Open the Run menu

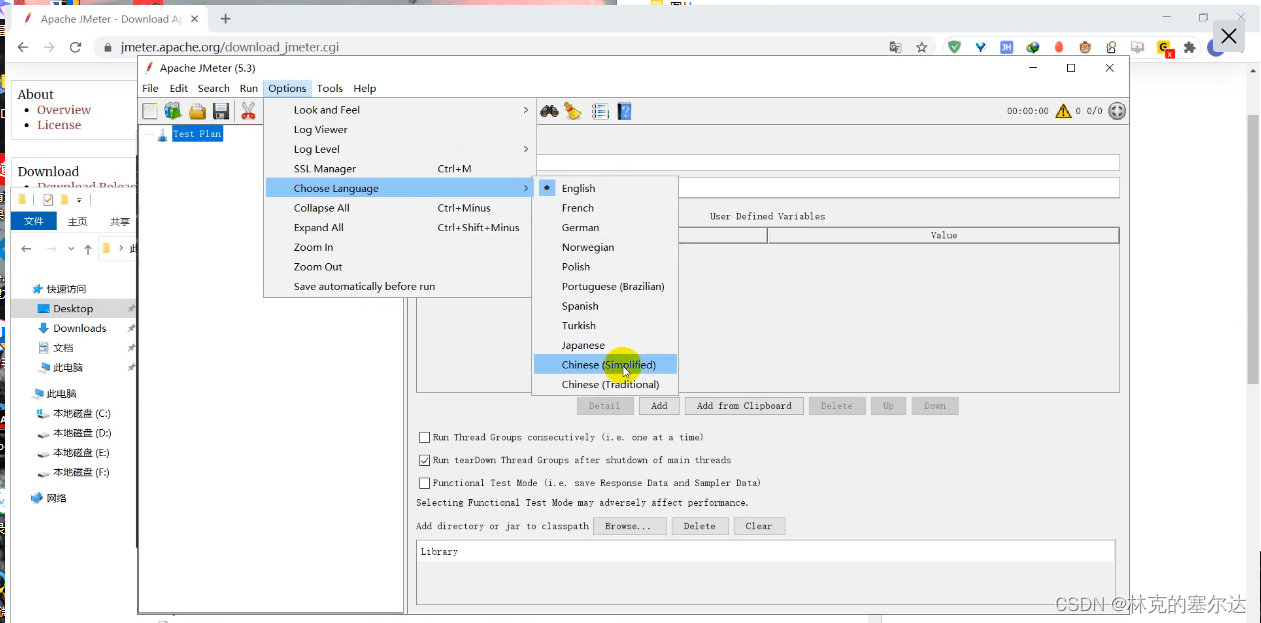[248, 88]
